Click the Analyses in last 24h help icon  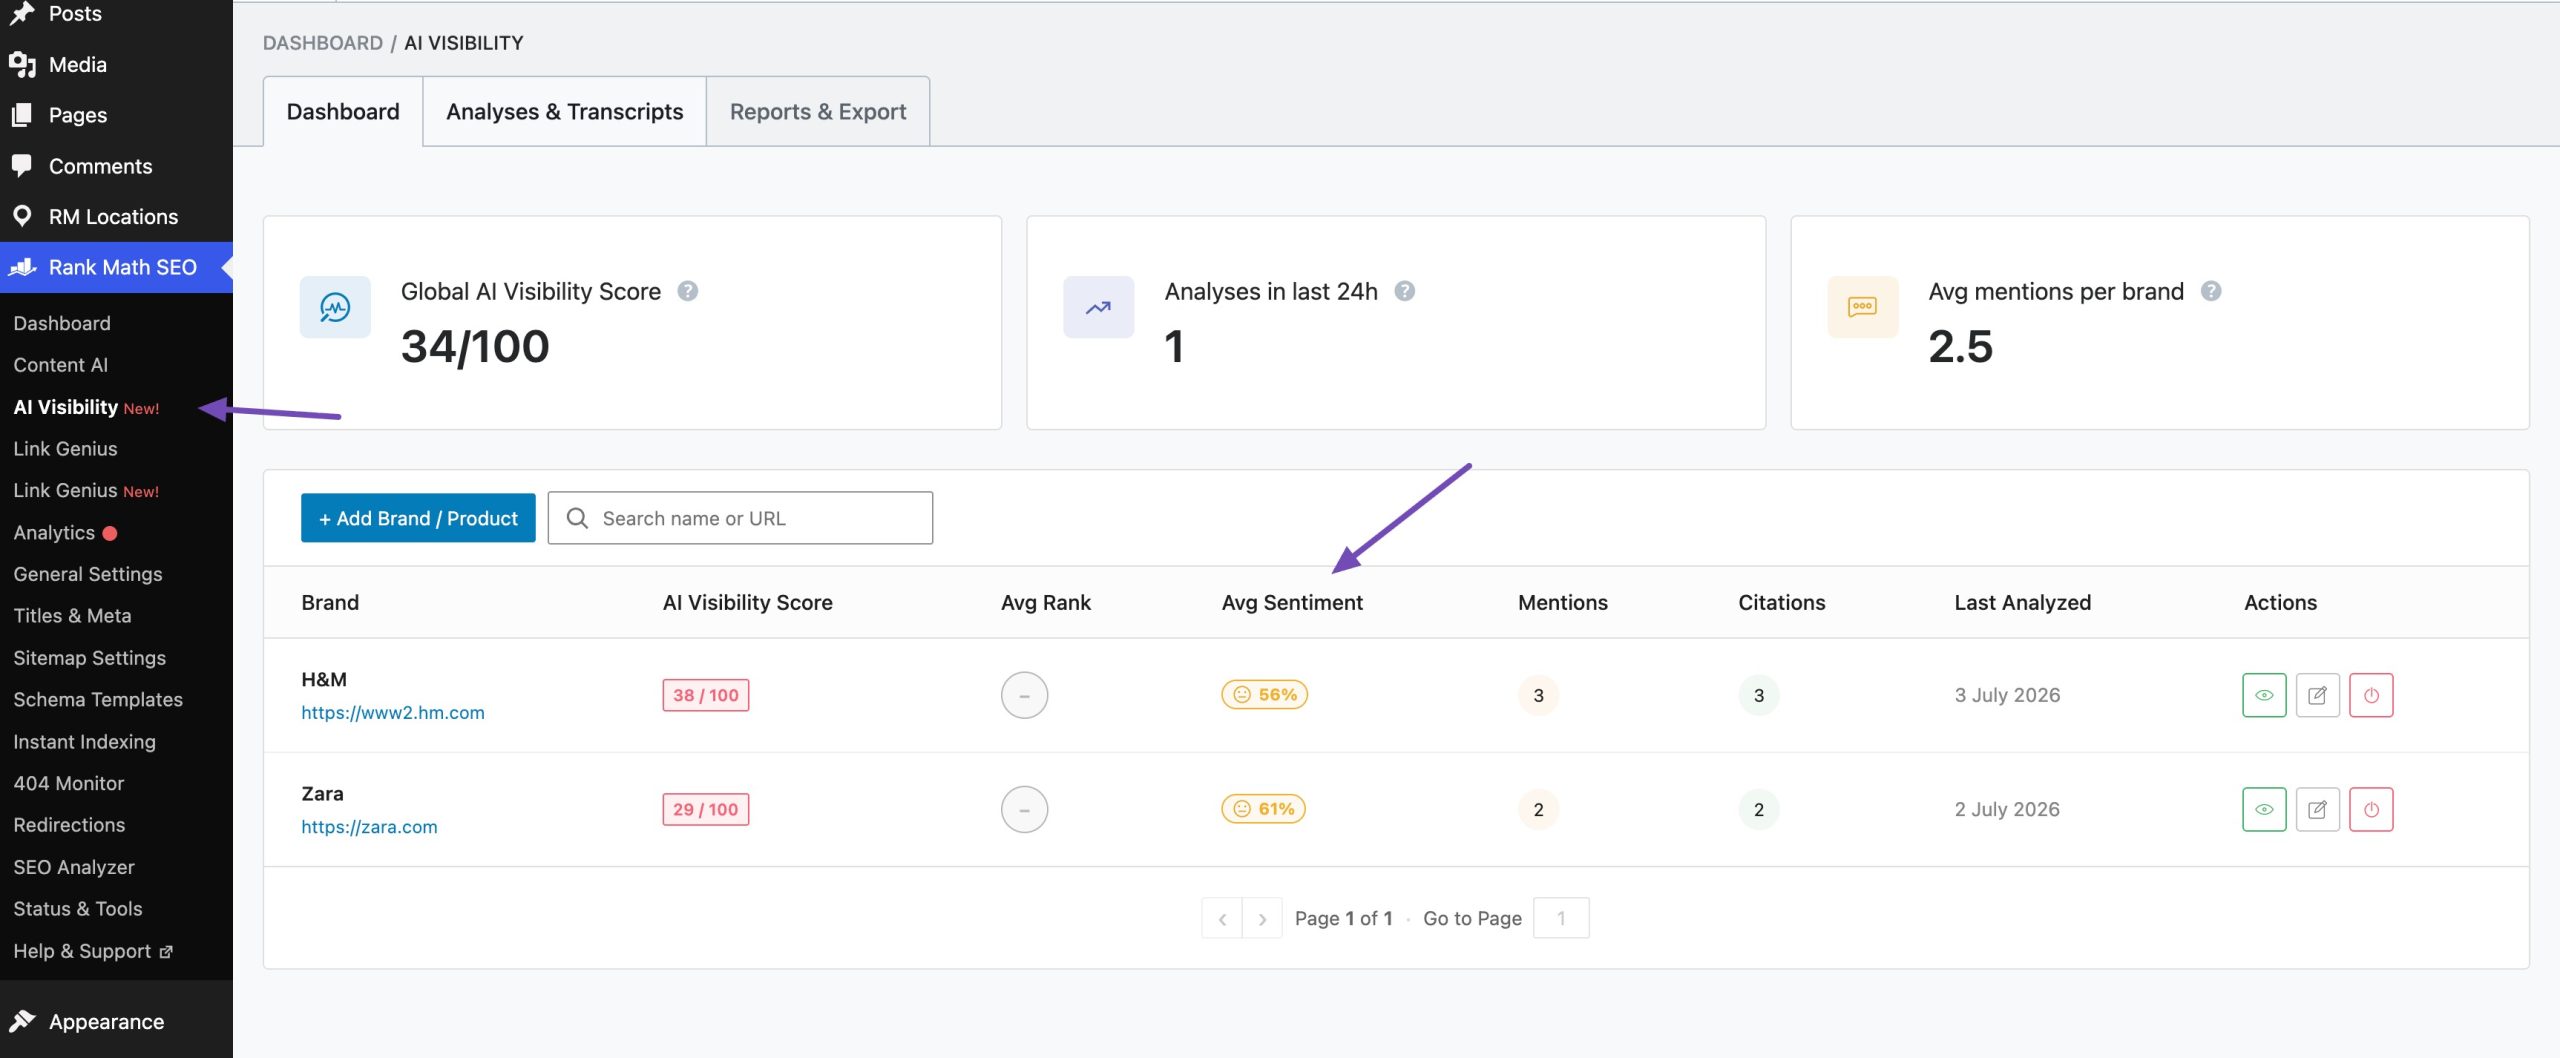pos(1404,291)
